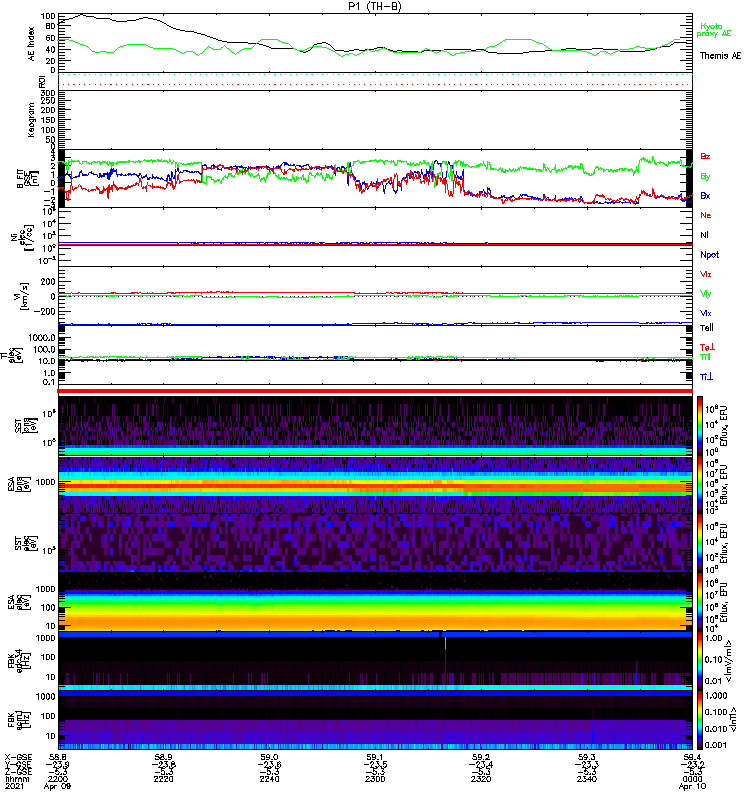The width and height of the screenshot is (750, 800).
Task: Click the blue Bx legend label
Action: tap(705, 196)
